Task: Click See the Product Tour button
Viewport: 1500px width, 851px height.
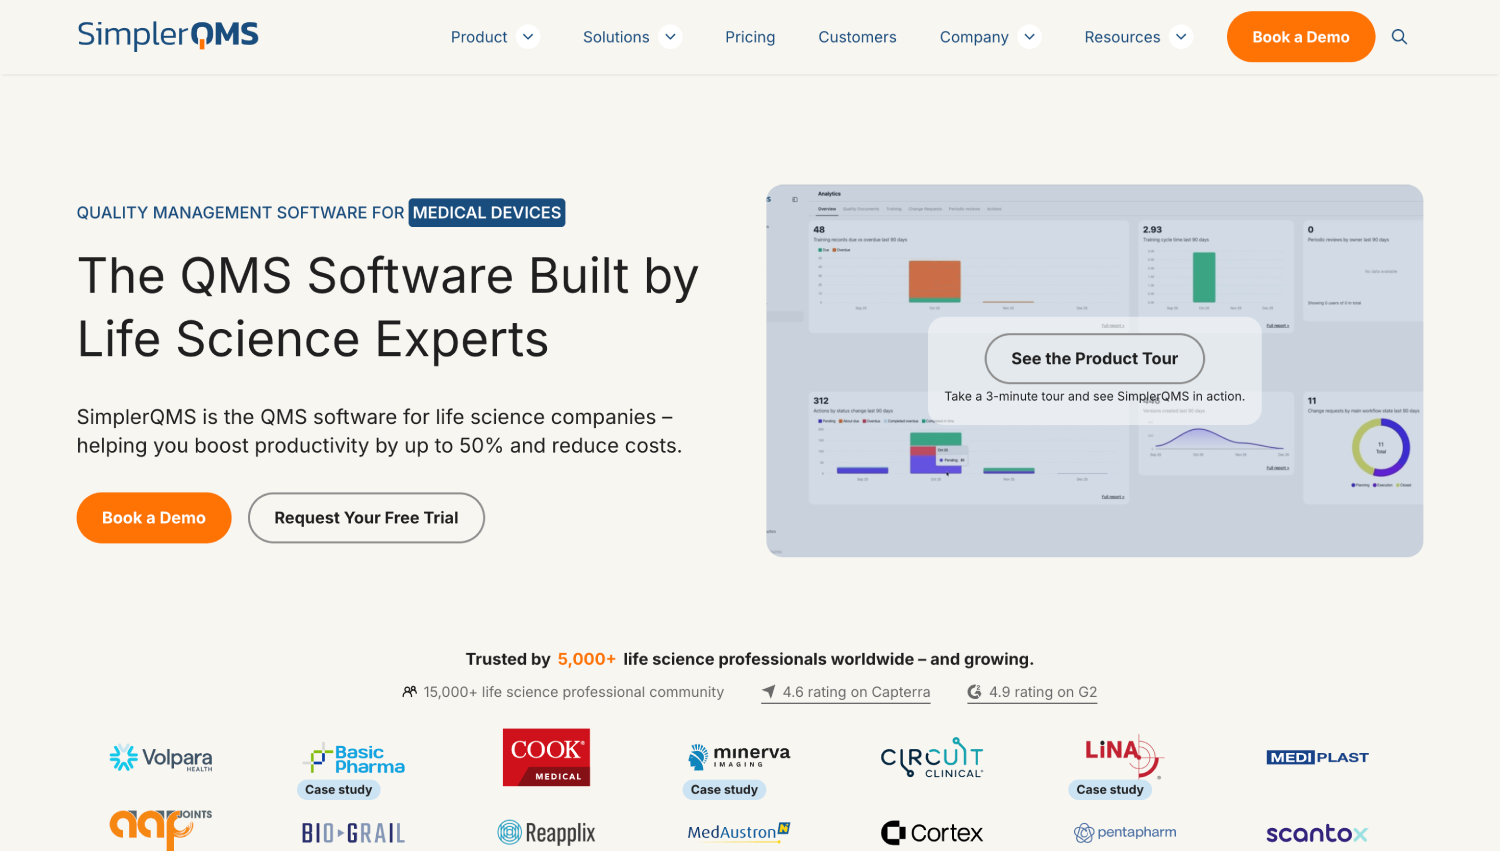Action: click(1095, 358)
